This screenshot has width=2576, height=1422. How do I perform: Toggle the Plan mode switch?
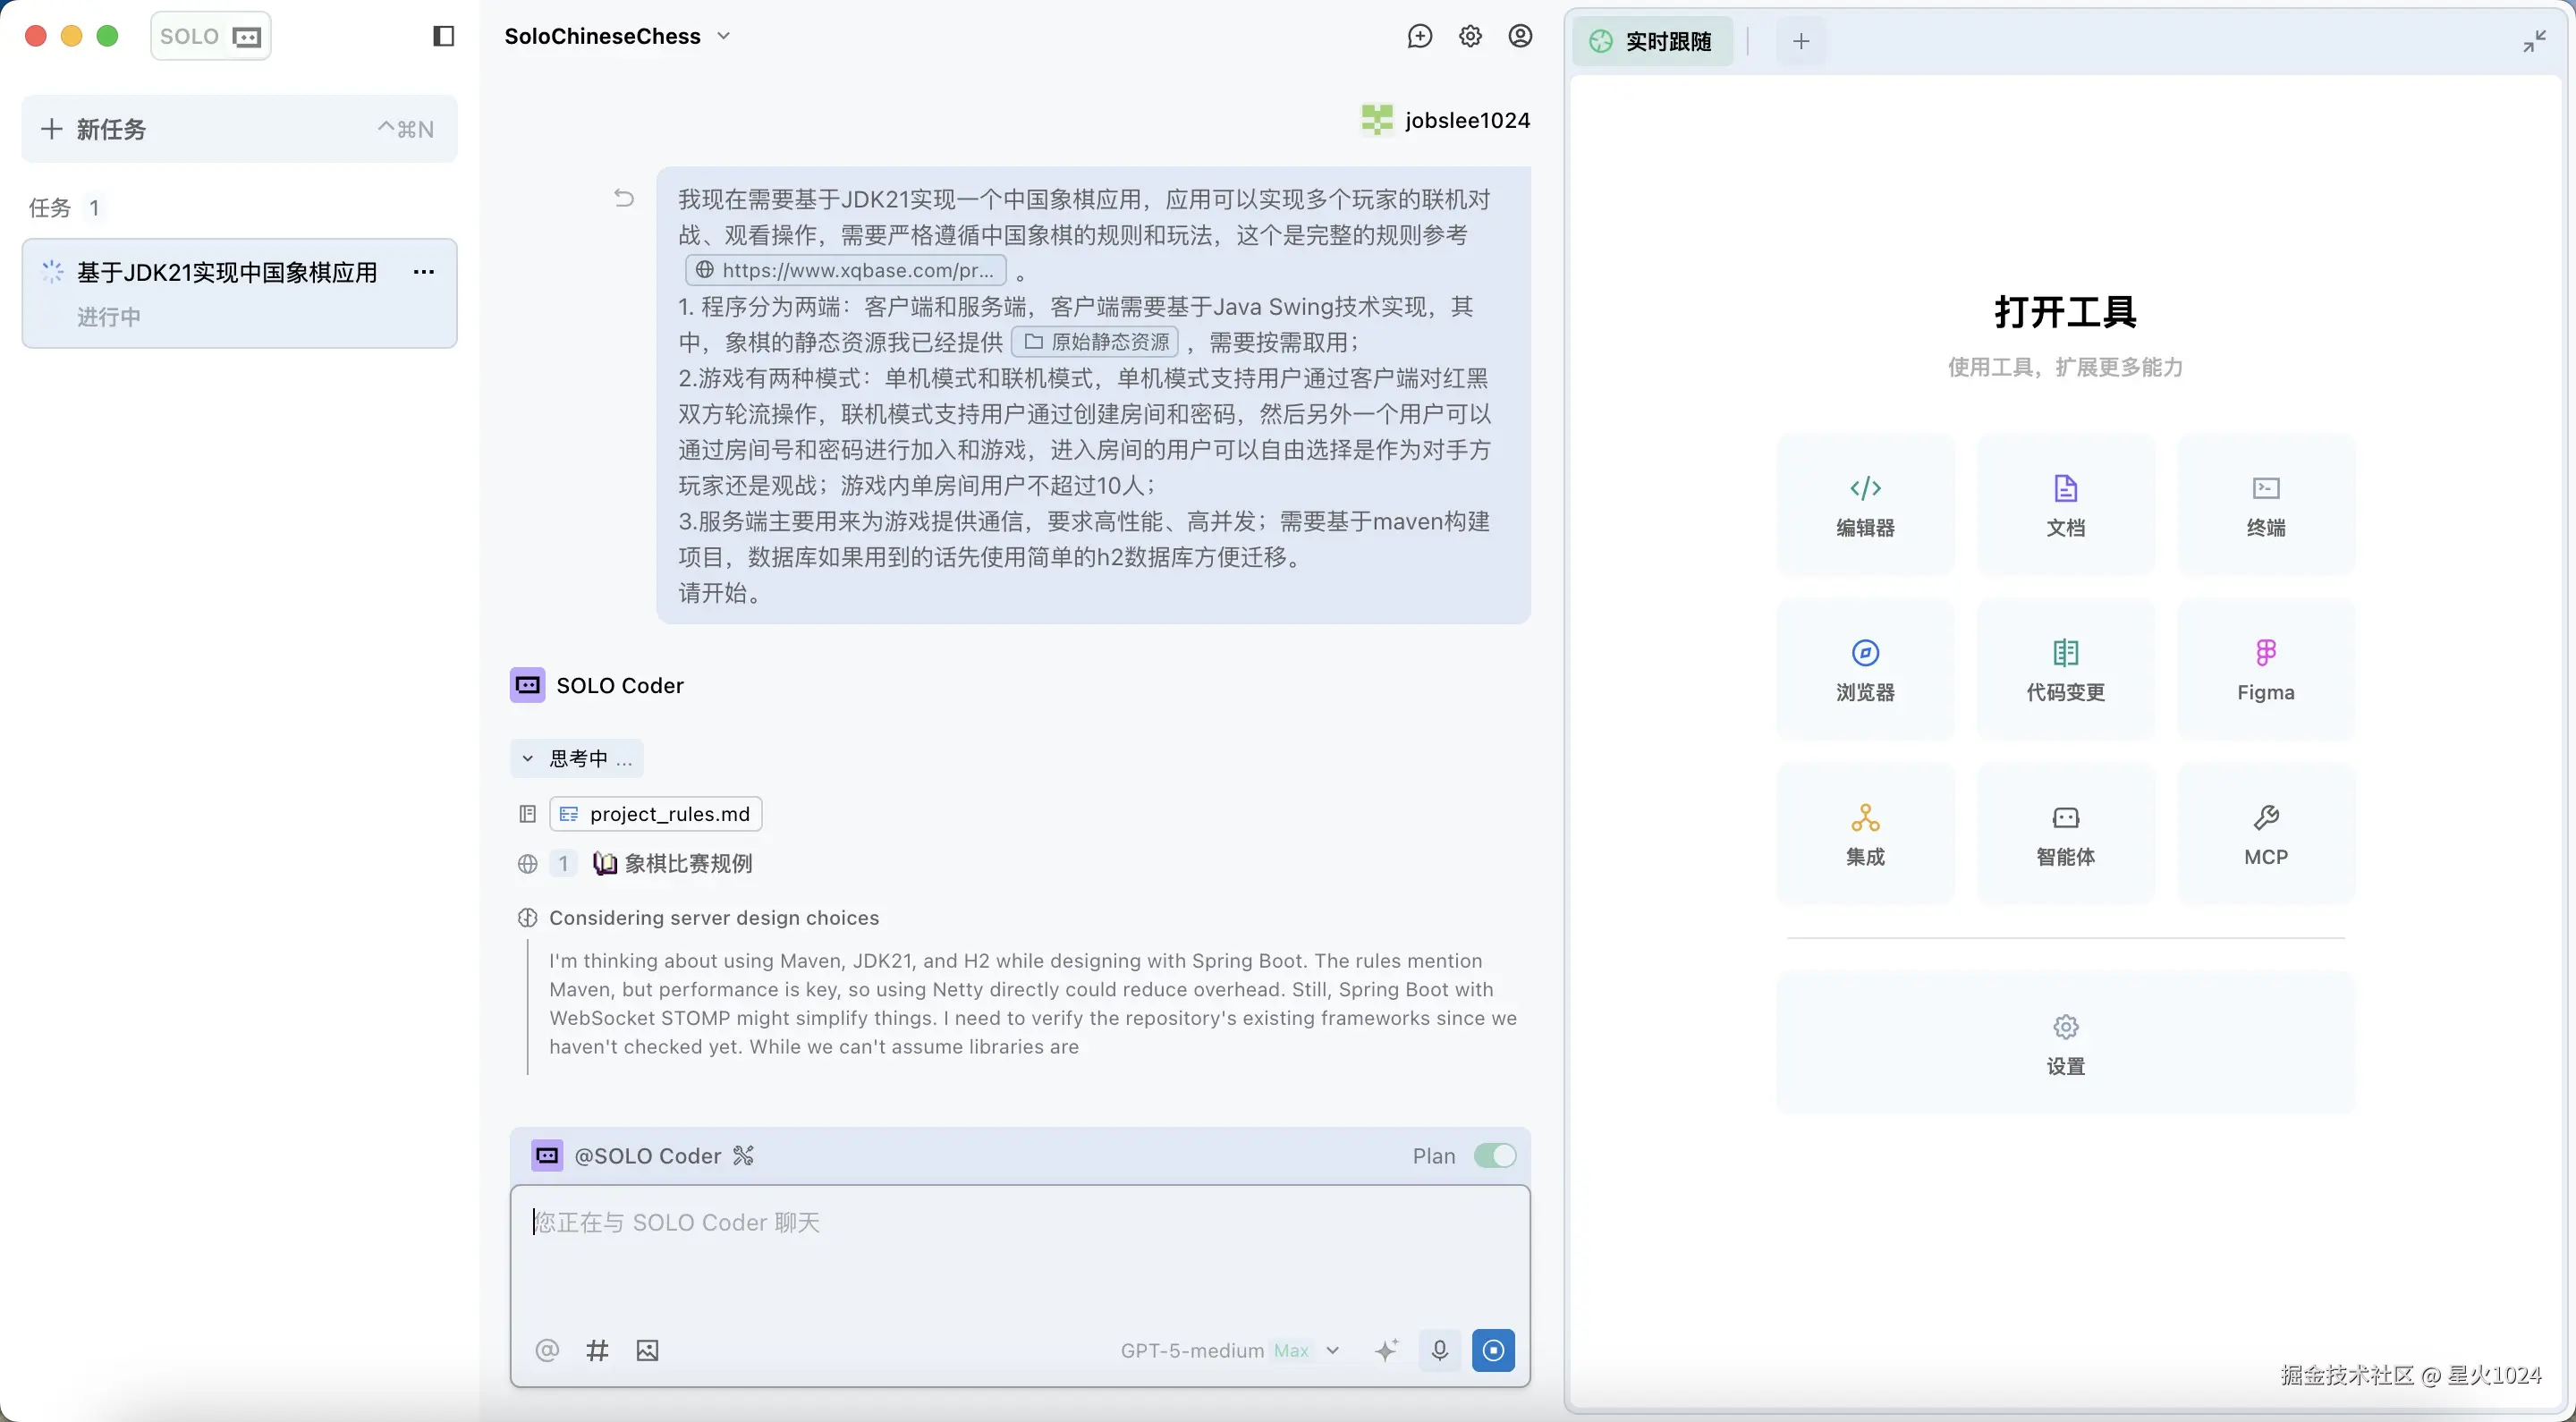[x=1494, y=1156]
